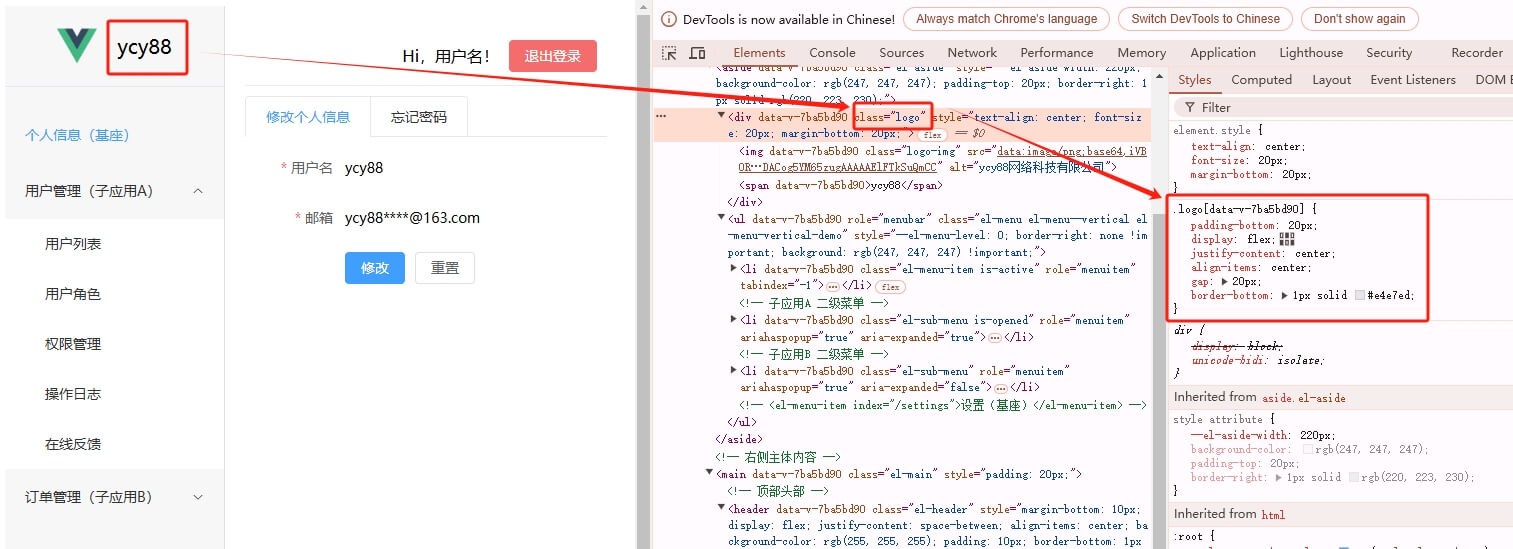The width and height of the screenshot is (1513, 549).
Task: Toggle the device toolbar icon
Action: [x=697, y=53]
